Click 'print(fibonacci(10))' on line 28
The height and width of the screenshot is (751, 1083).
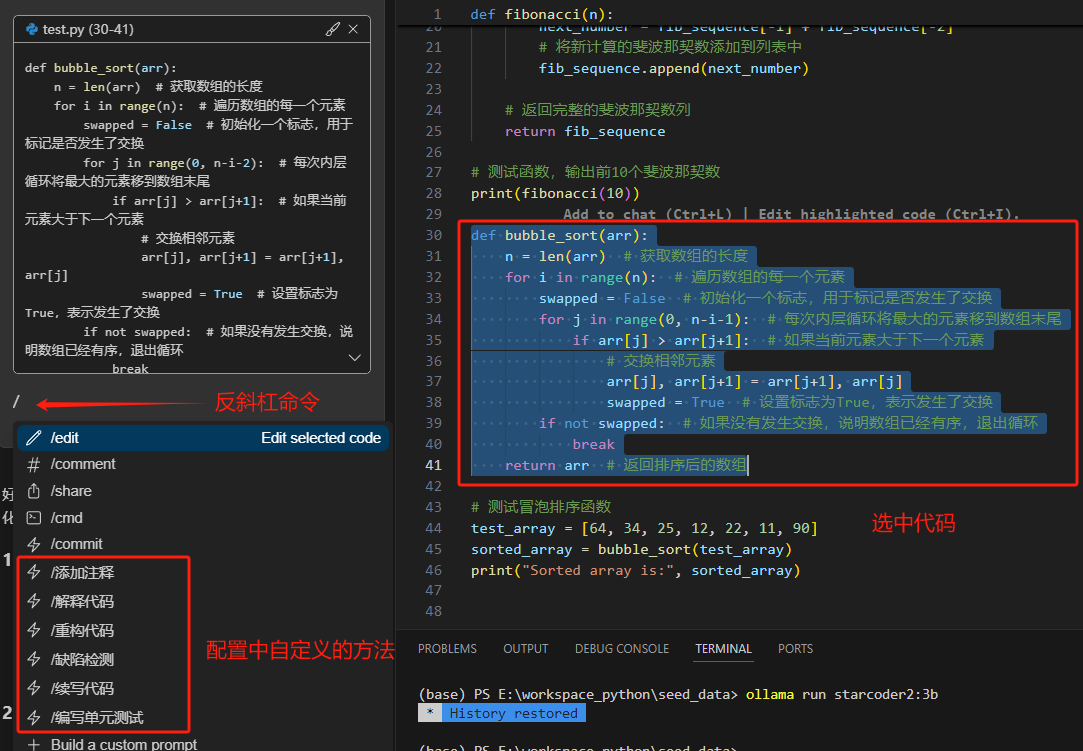[555, 193]
